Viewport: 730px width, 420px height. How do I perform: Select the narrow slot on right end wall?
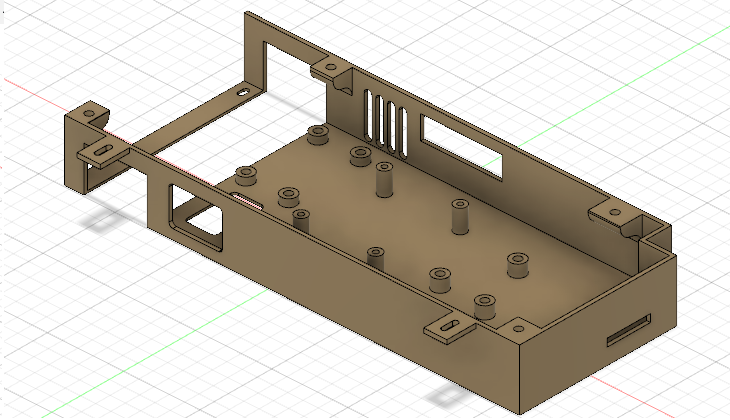pyautogui.click(x=629, y=330)
